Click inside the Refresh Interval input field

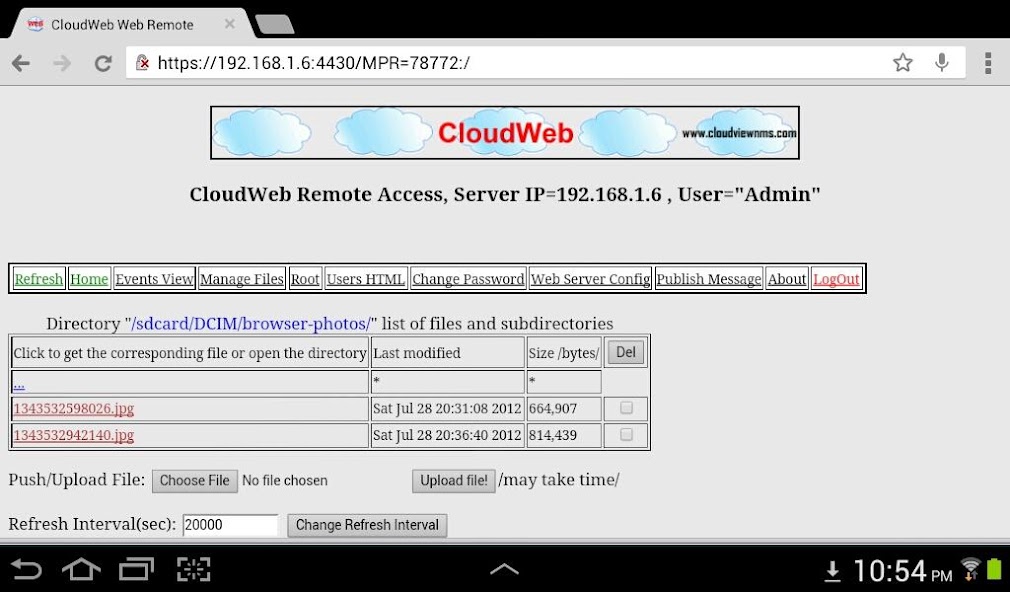pyautogui.click(x=230, y=524)
